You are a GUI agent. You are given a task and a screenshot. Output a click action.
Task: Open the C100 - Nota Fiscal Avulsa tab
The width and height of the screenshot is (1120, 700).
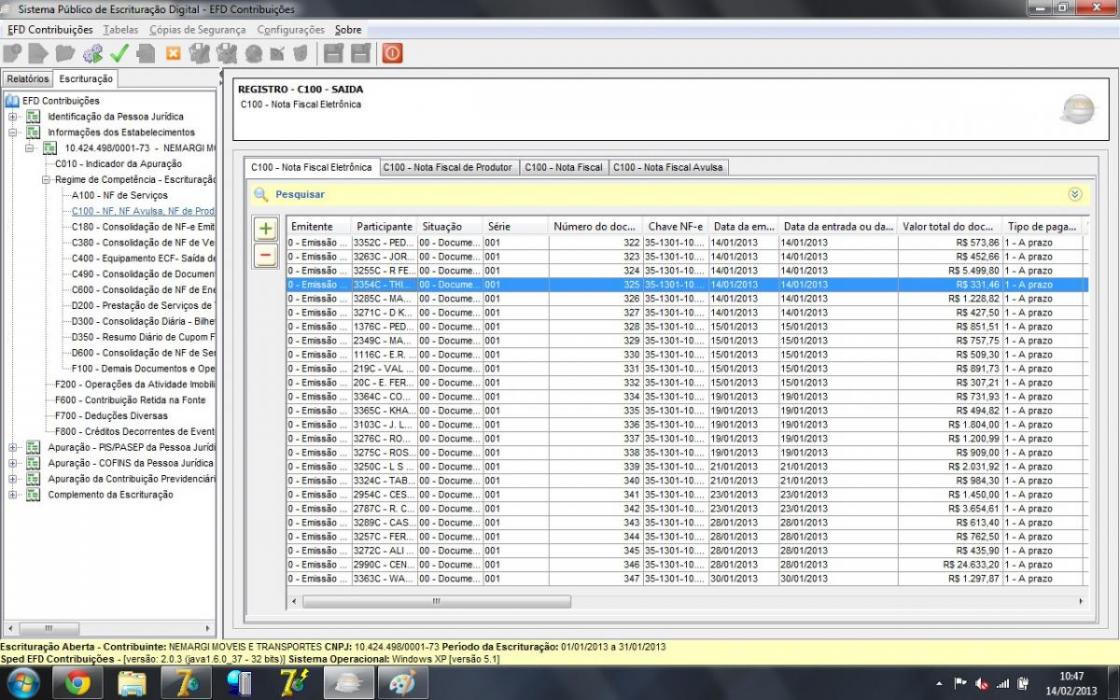pyautogui.click(x=668, y=167)
